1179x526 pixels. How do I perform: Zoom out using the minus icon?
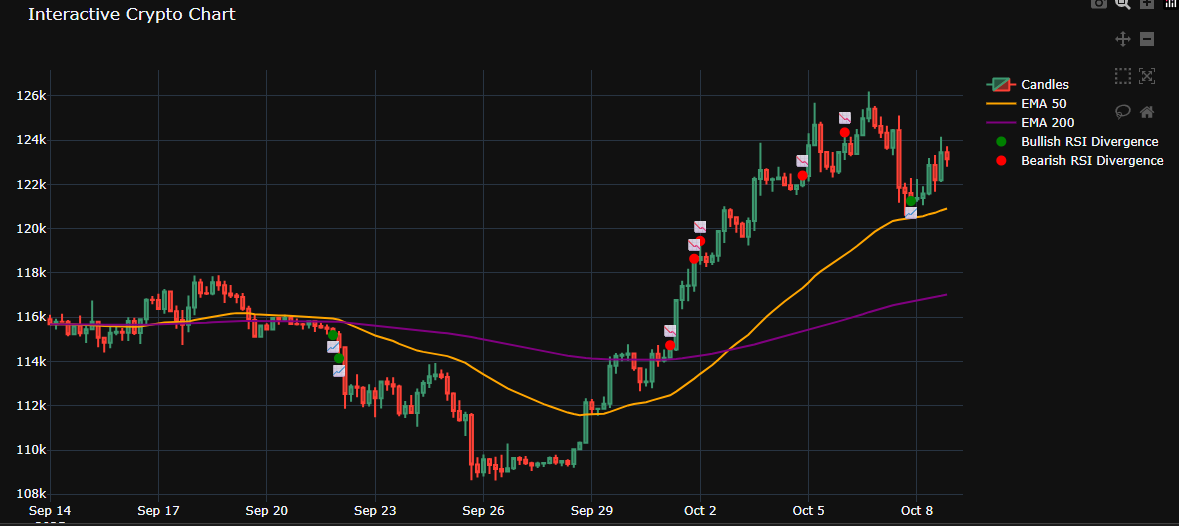(1147, 39)
